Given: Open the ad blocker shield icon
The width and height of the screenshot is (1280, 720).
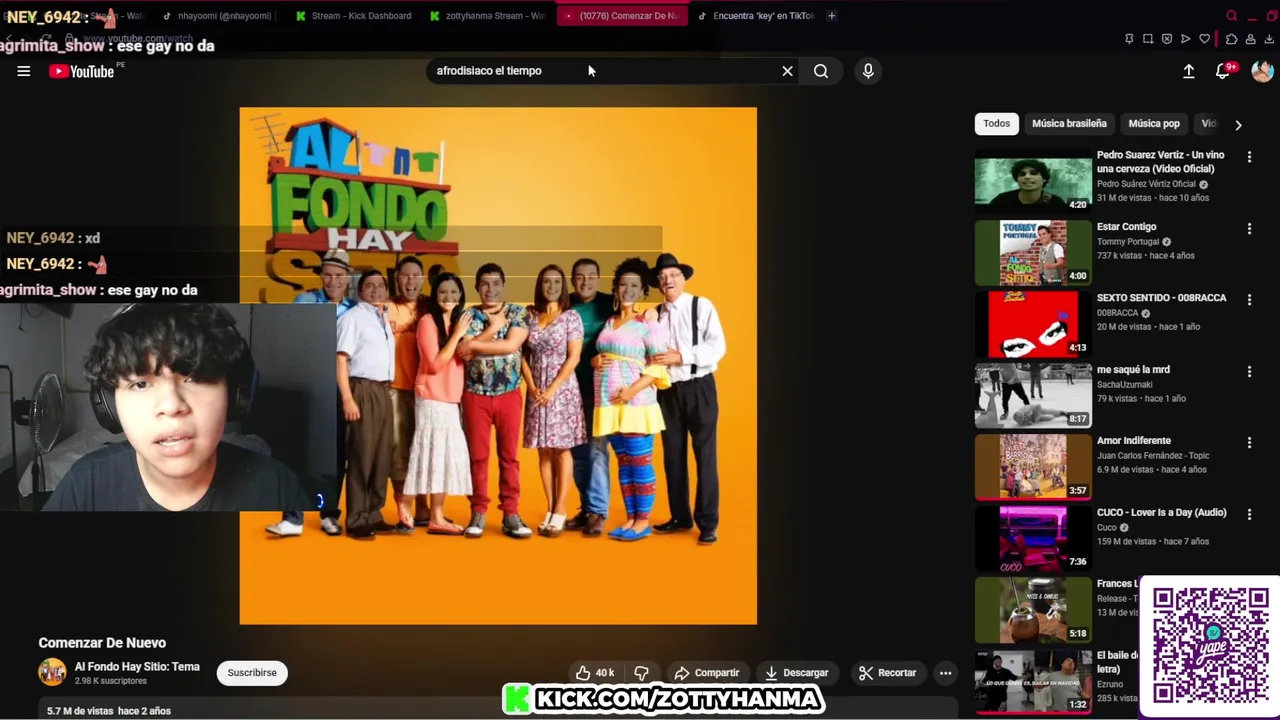Looking at the screenshot, I should point(1167,39).
